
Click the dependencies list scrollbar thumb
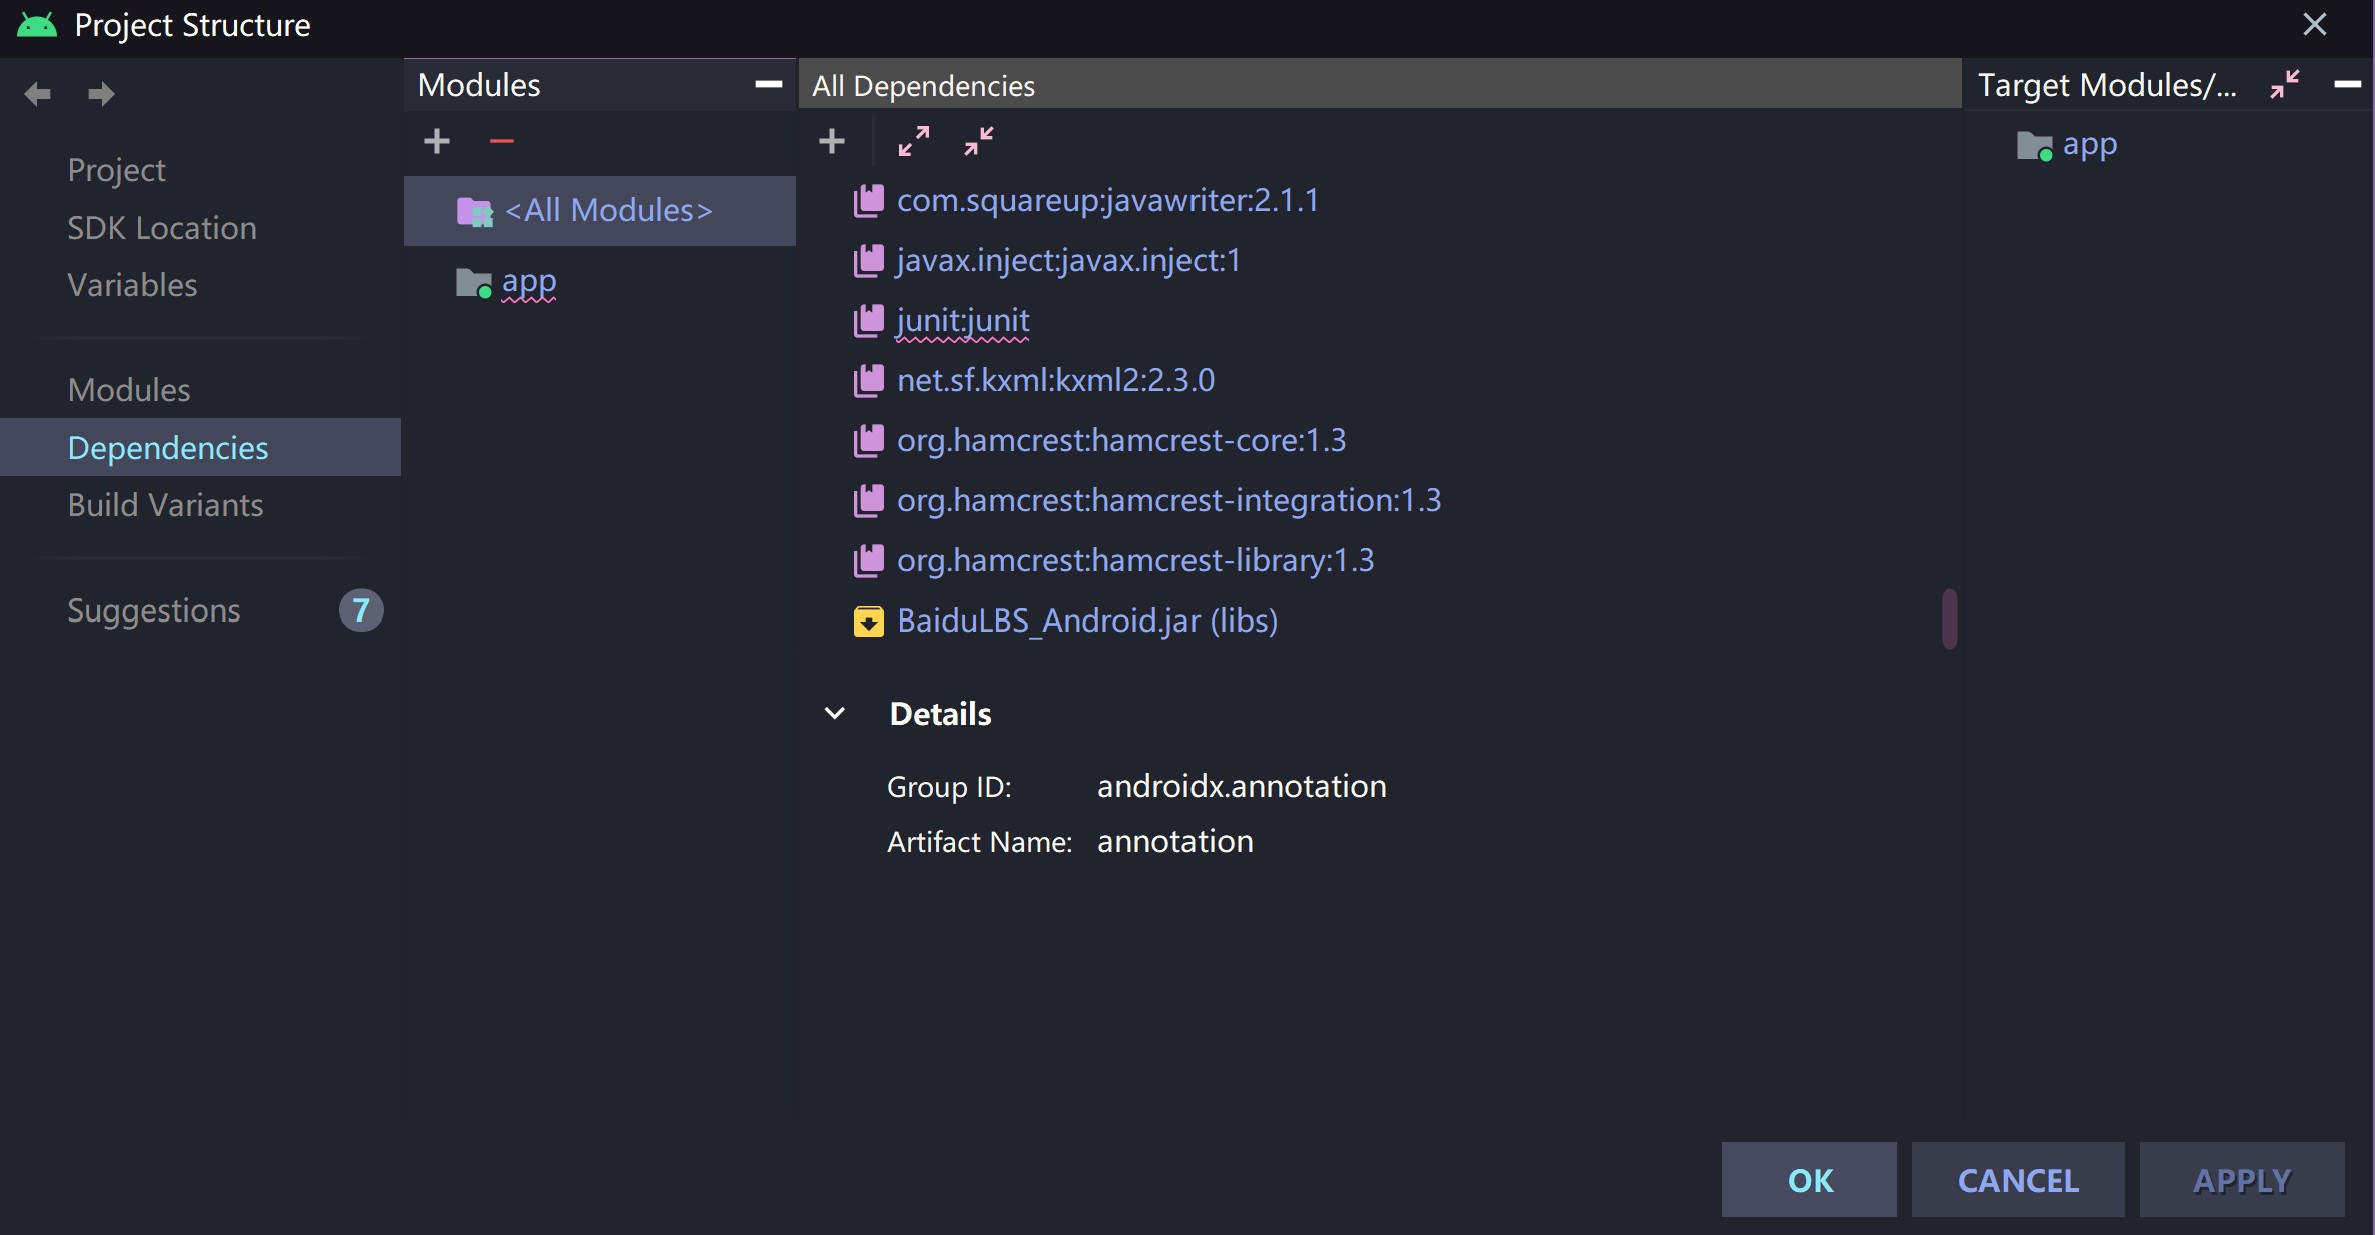click(1949, 619)
